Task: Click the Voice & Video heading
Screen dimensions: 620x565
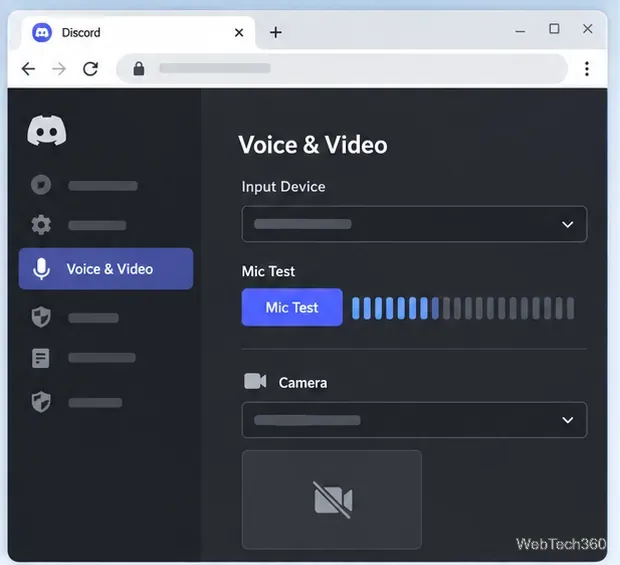Action: [x=313, y=145]
